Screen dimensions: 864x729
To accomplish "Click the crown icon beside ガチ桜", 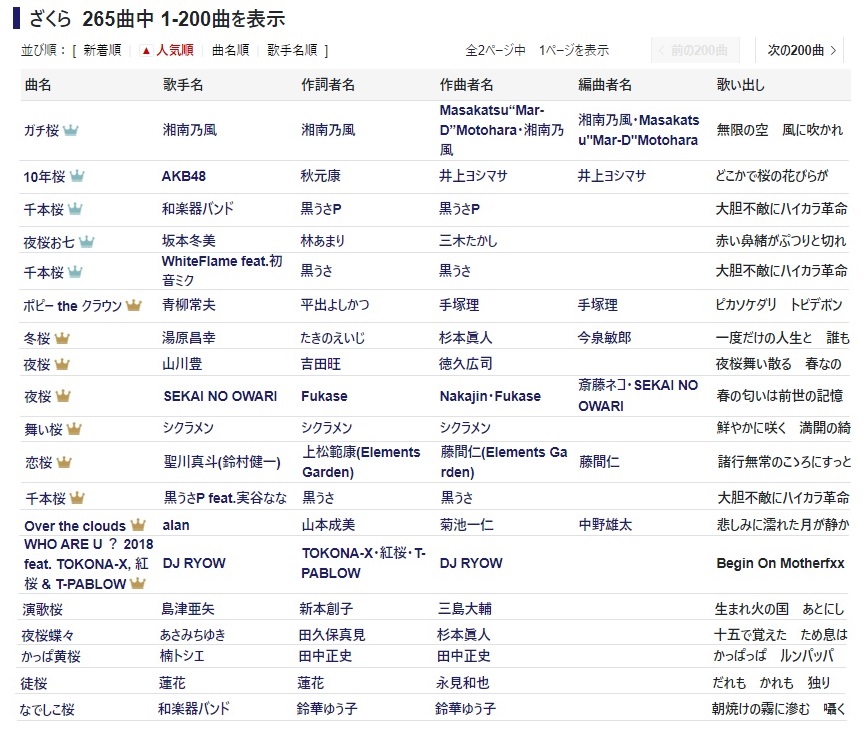I will [x=71, y=130].
